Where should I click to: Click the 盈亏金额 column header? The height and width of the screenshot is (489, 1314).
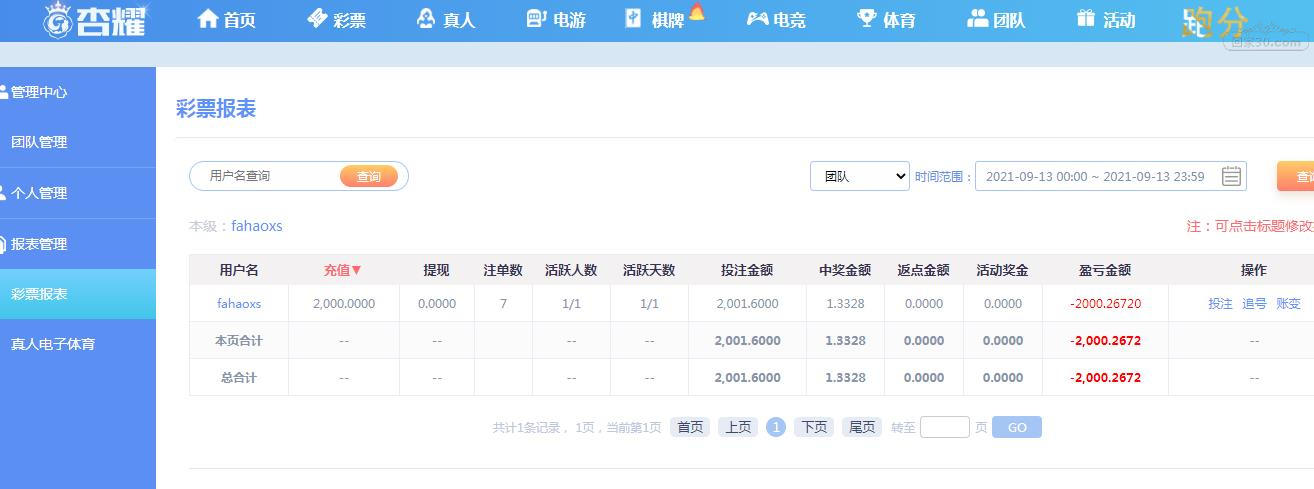click(x=1105, y=270)
